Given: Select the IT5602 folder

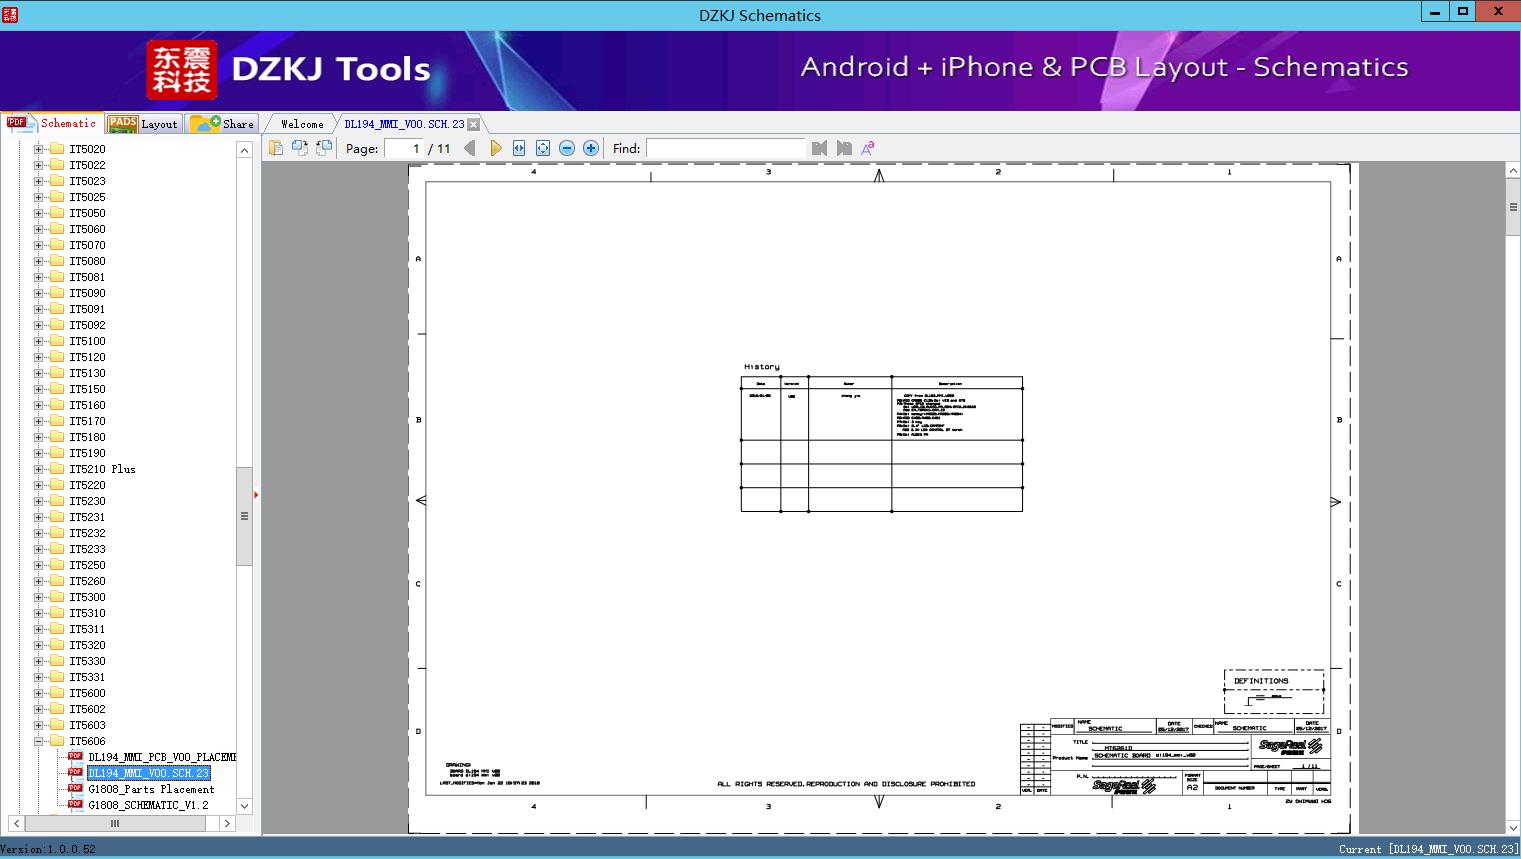Looking at the screenshot, I should [87, 709].
